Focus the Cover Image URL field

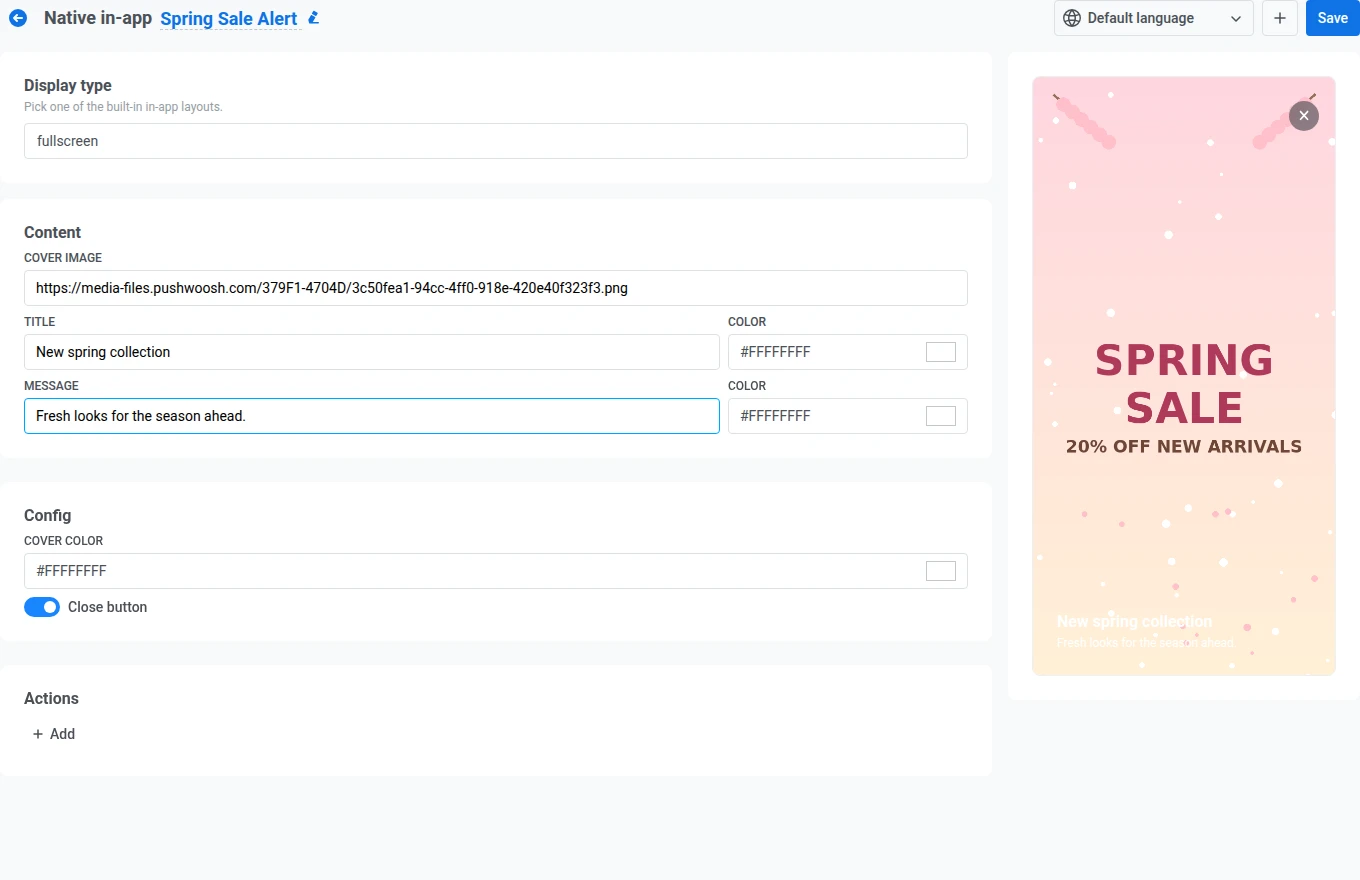[x=496, y=288]
